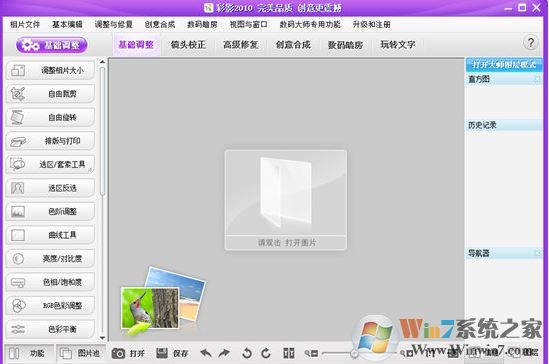Image resolution: width=549 pixels, height=364 pixels.
Task: Click the zoom-out magnifier icon
Action: pos(311,354)
